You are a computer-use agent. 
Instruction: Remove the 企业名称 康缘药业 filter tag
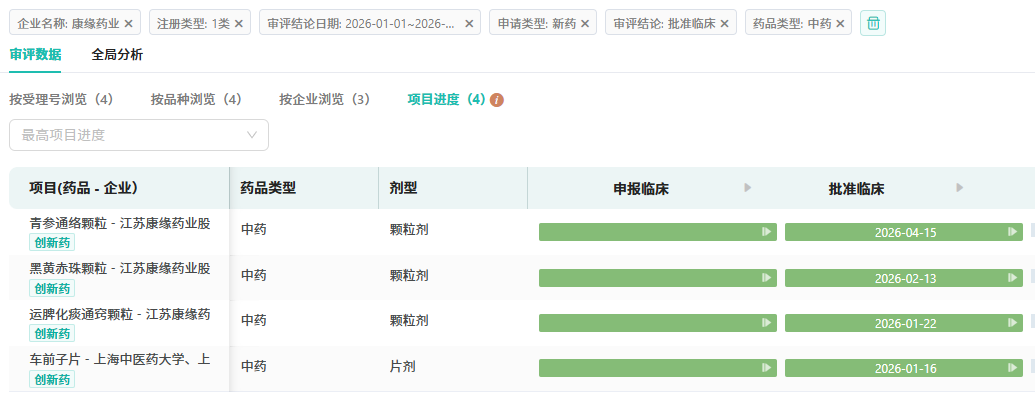point(128,23)
